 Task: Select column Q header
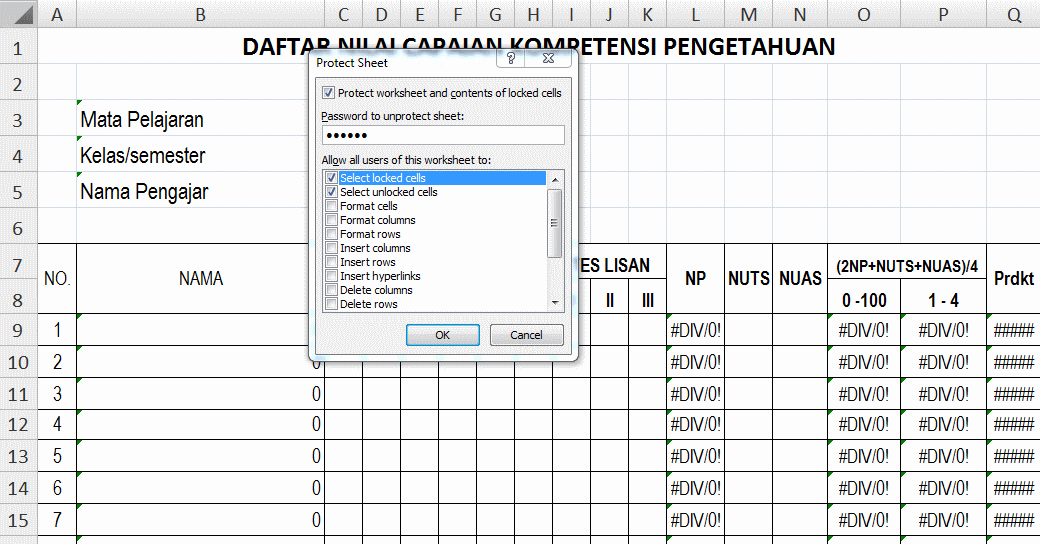tap(1013, 14)
